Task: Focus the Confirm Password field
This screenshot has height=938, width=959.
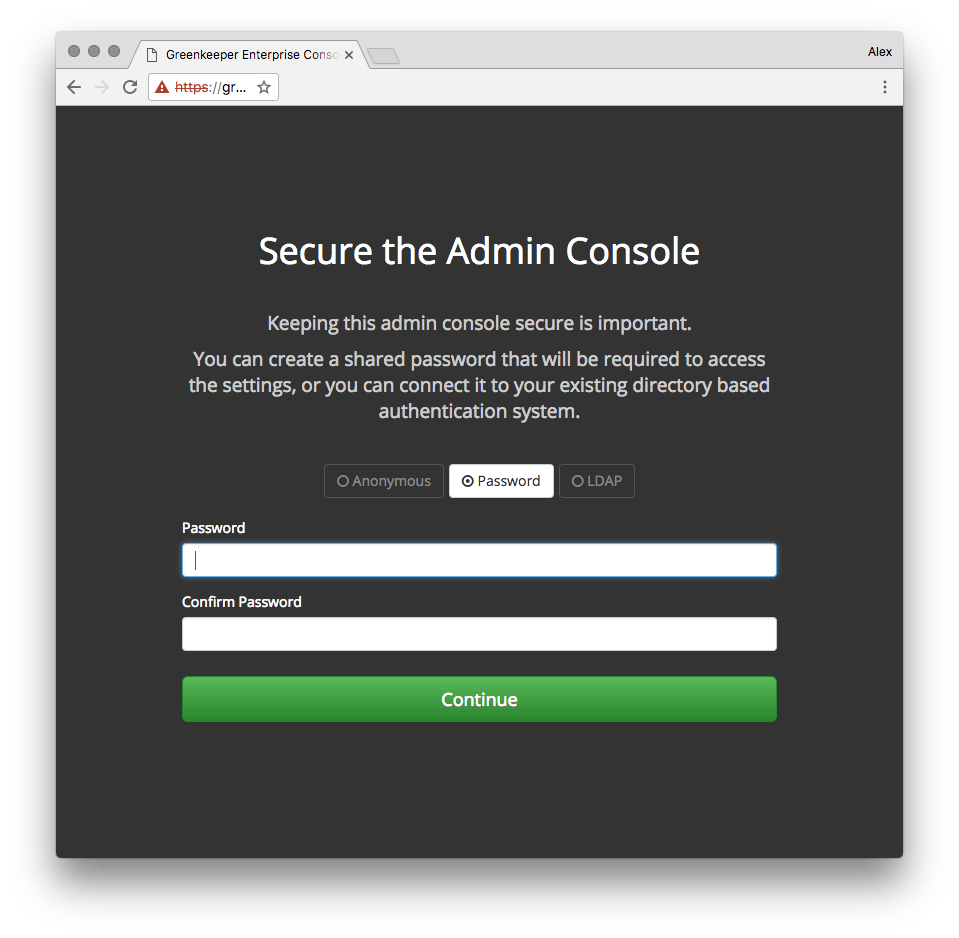Action: 479,634
